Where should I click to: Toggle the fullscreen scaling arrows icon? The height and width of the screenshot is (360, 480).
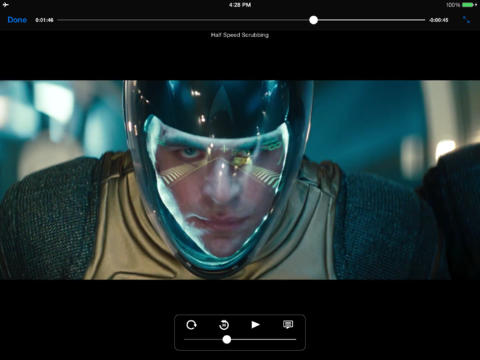[x=466, y=20]
